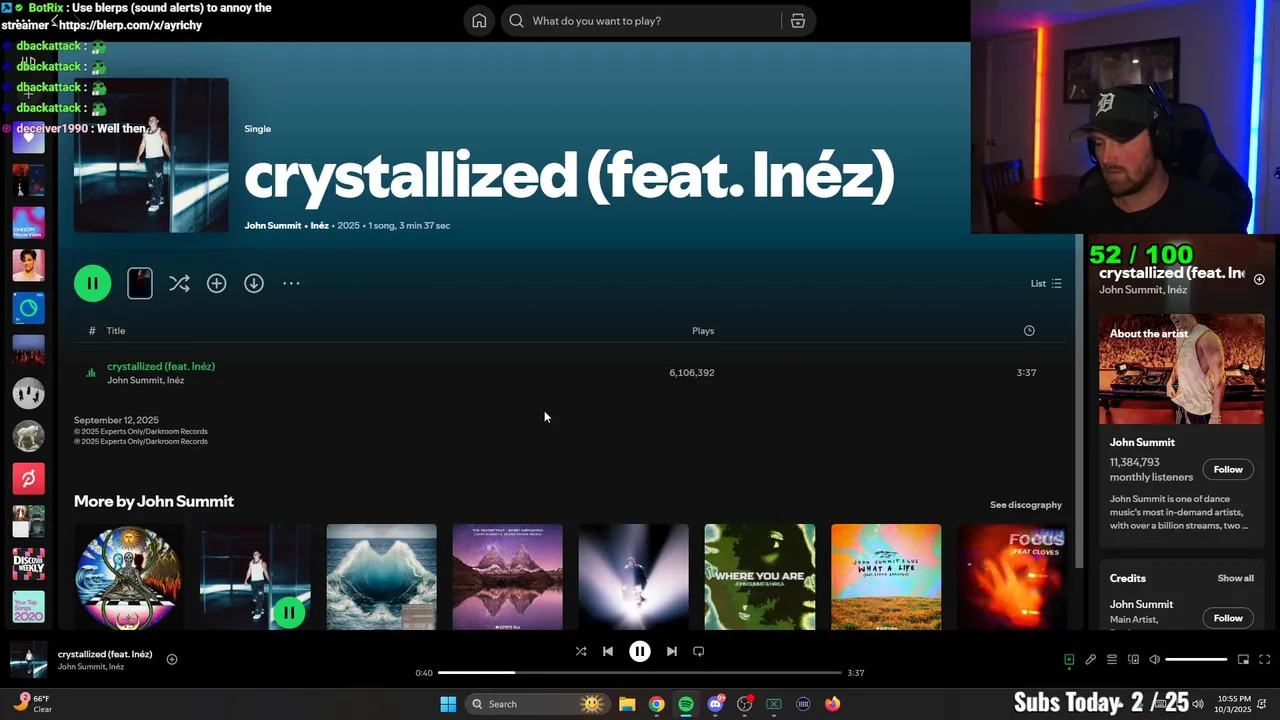1280x720 pixels.
Task: Open the Windows Start menu
Action: 448,704
